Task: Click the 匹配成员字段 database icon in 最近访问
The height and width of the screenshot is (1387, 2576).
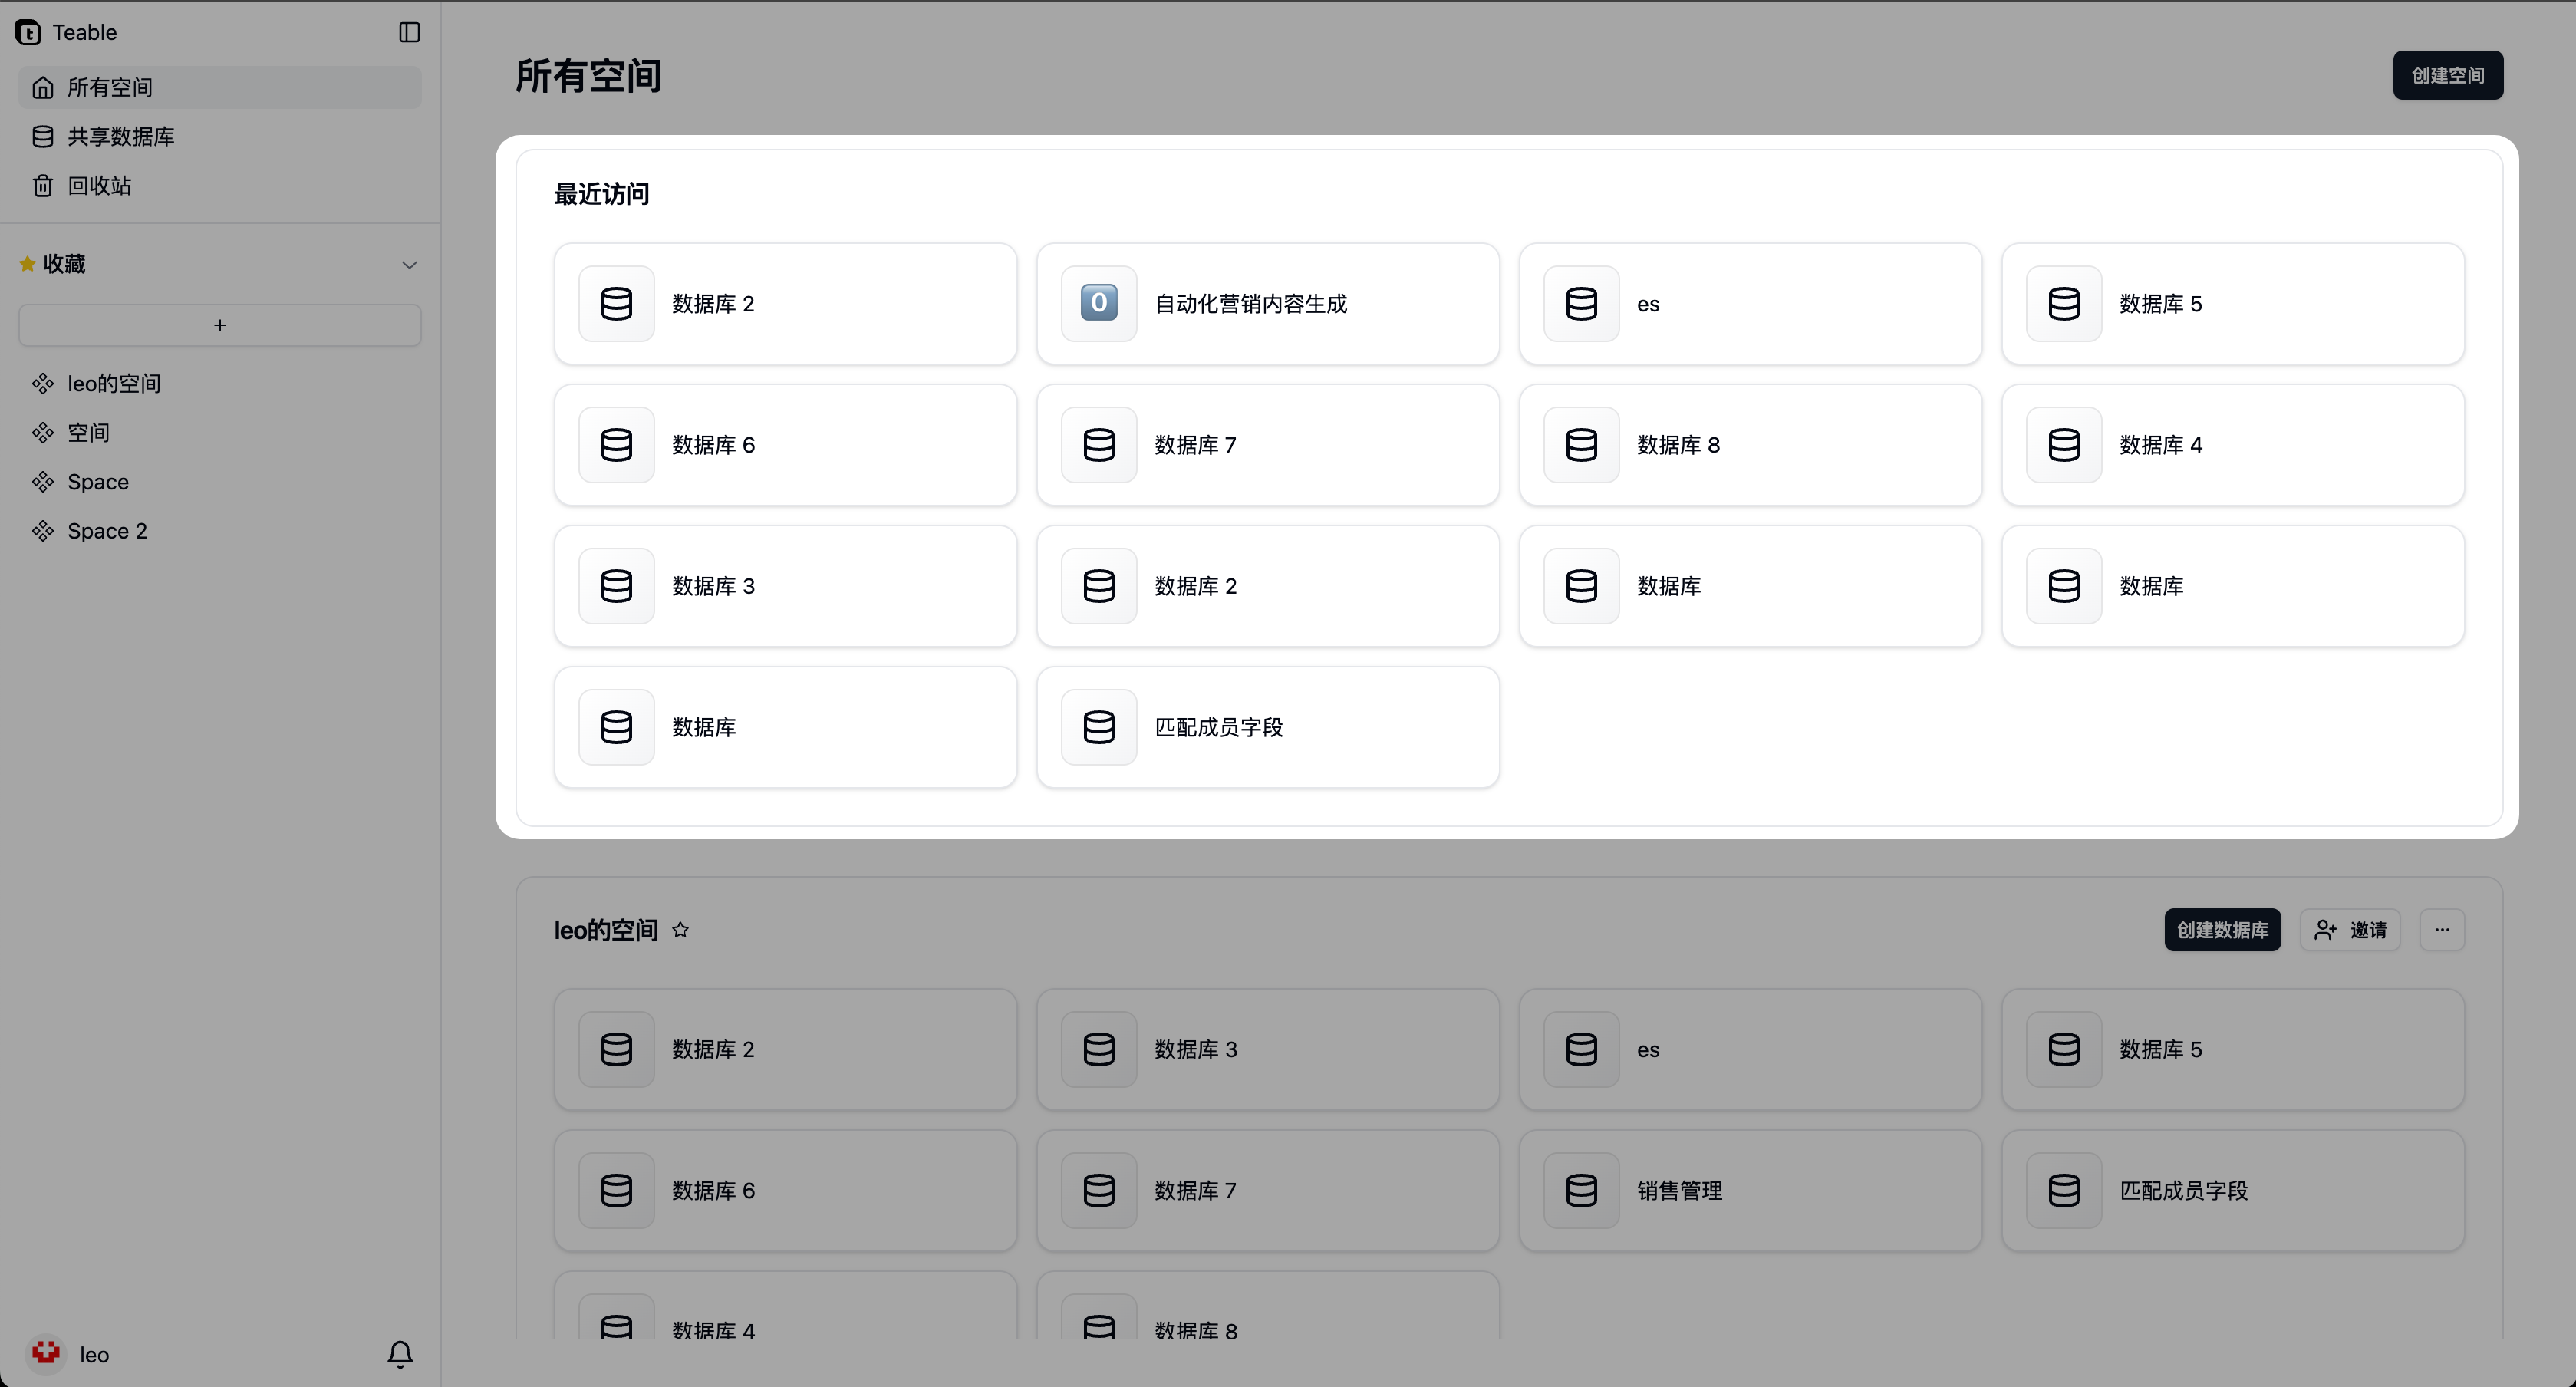Action: coord(1098,727)
